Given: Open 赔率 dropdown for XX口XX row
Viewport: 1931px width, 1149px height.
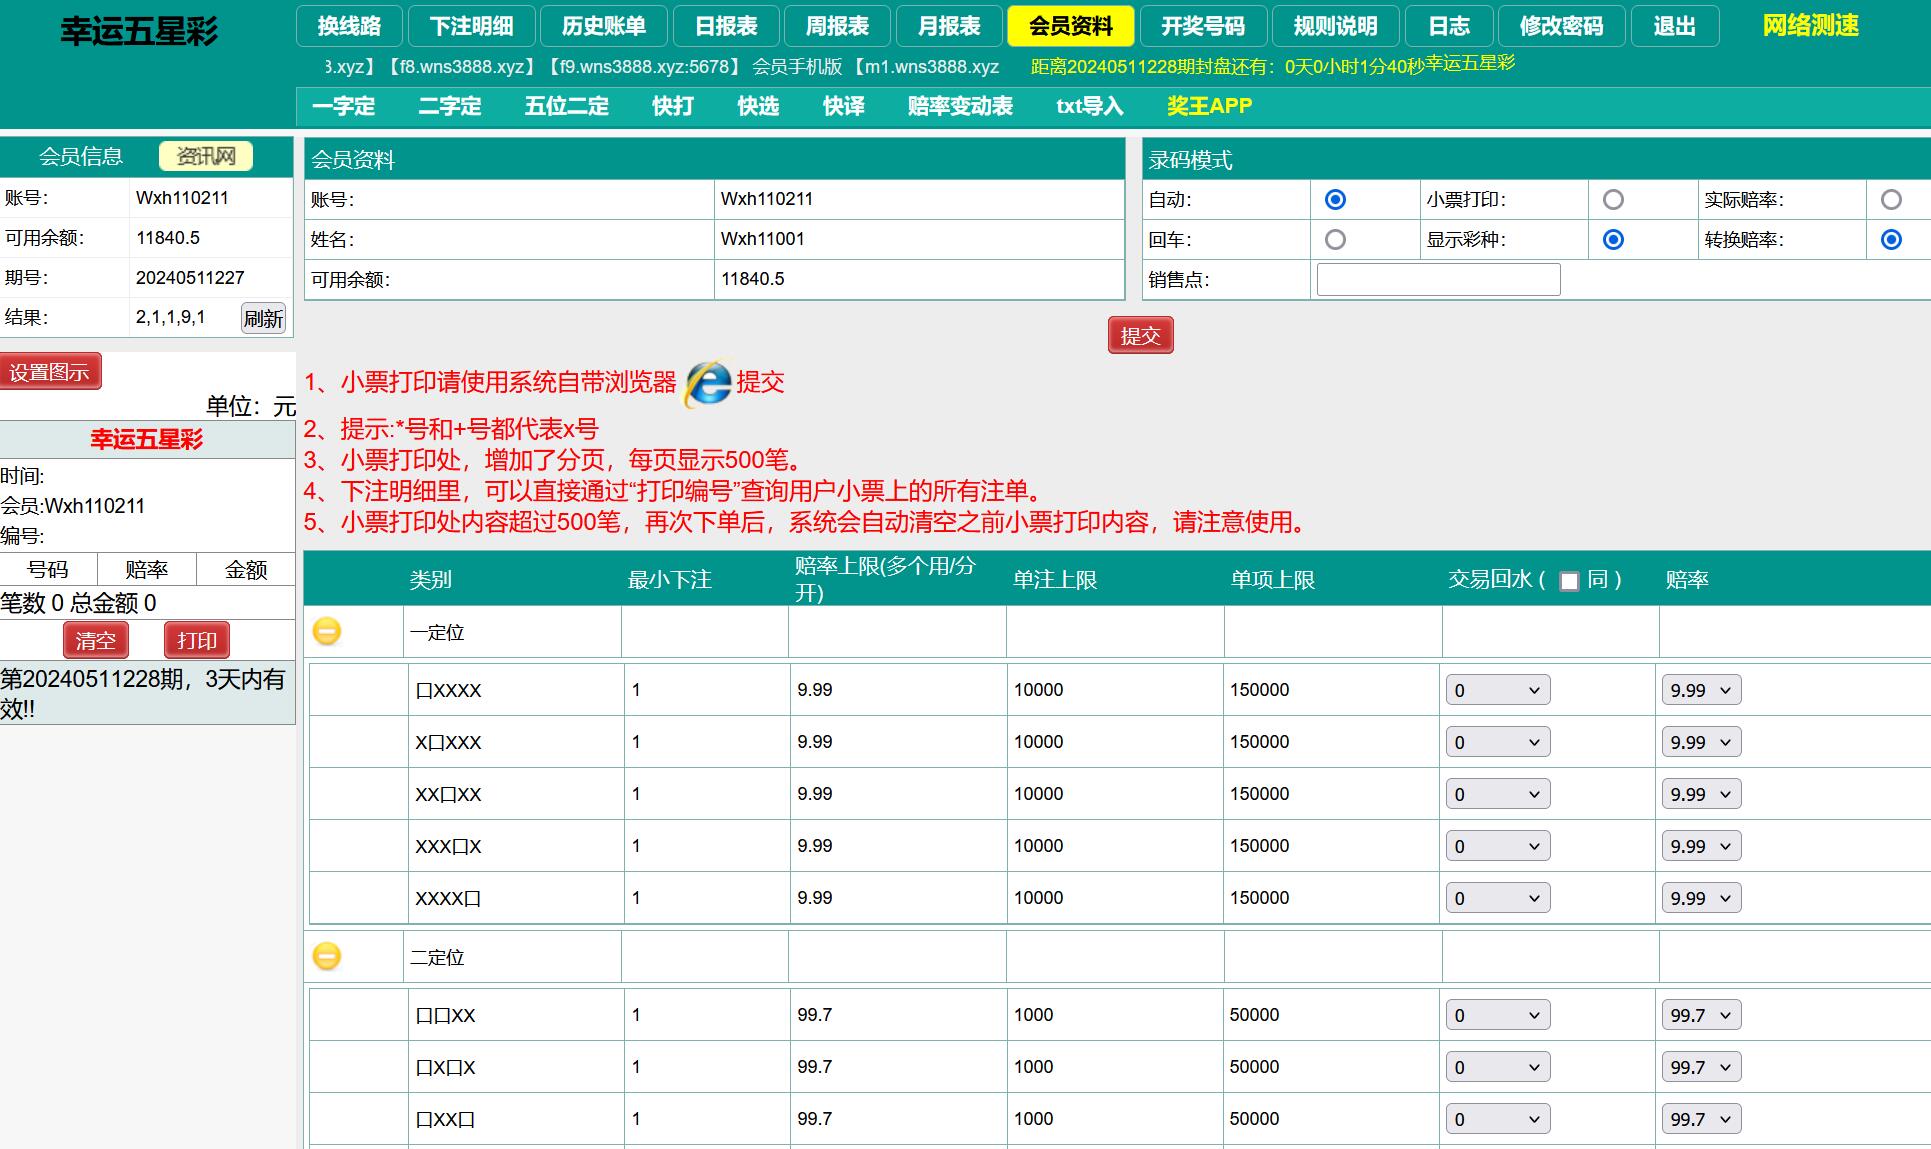Looking at the screenshot, I should (1700, 794).
